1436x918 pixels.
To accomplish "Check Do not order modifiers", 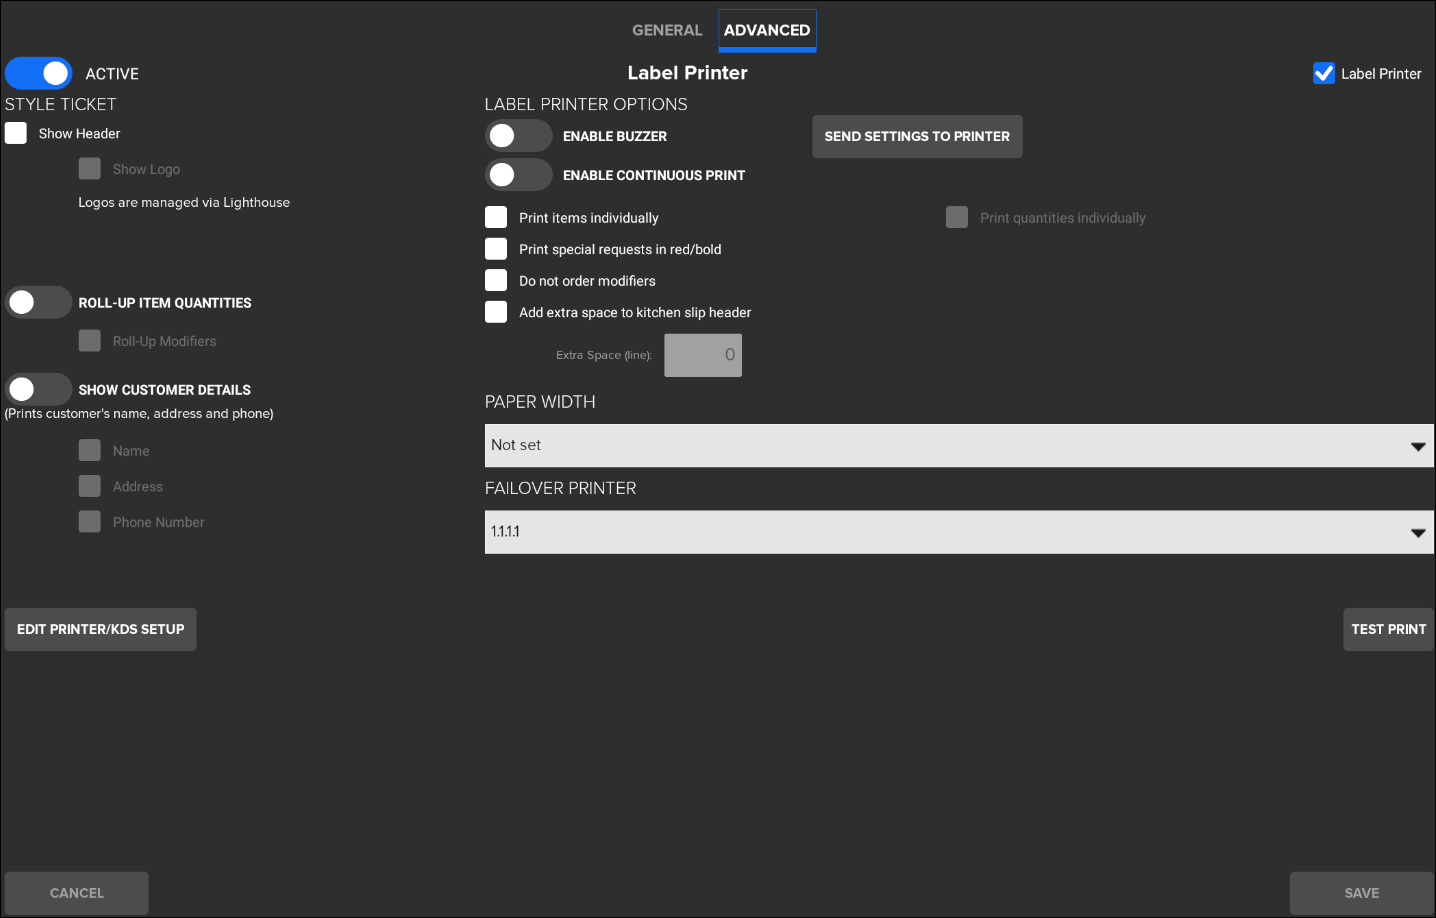I will [x=496, y=280].
